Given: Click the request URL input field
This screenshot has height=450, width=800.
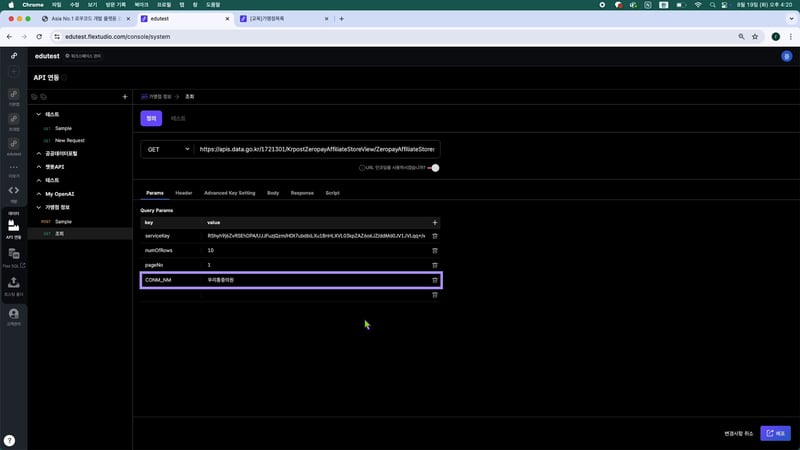Looking at the screenshot, I should (317, 149).
